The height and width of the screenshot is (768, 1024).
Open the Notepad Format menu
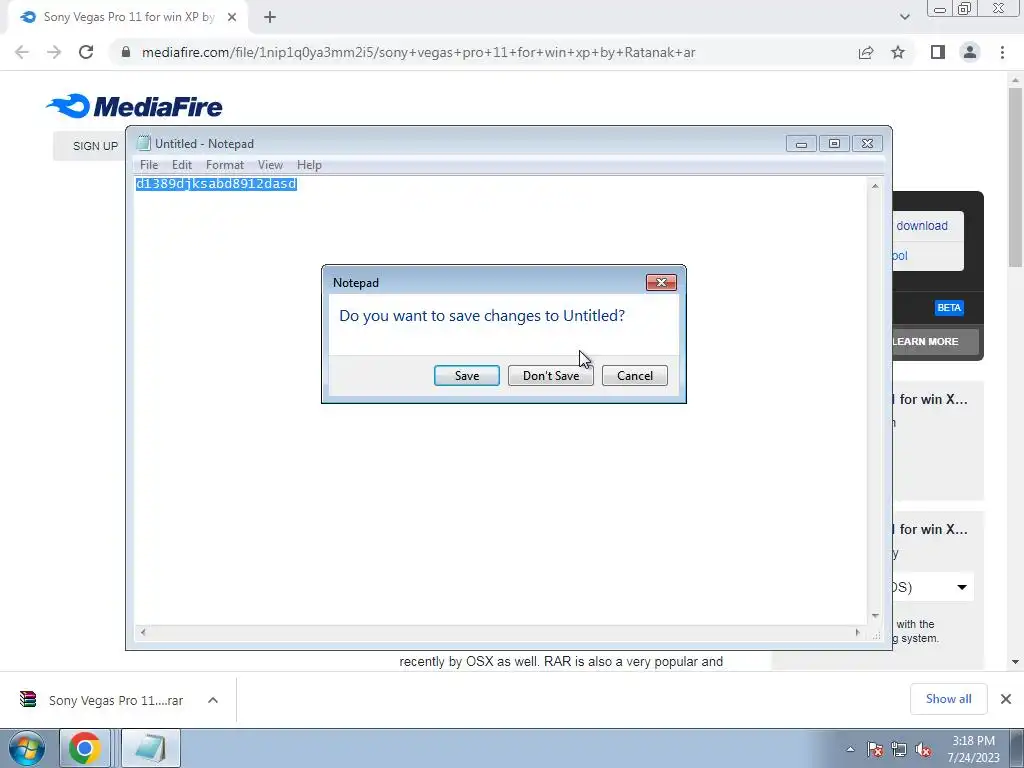225,165
